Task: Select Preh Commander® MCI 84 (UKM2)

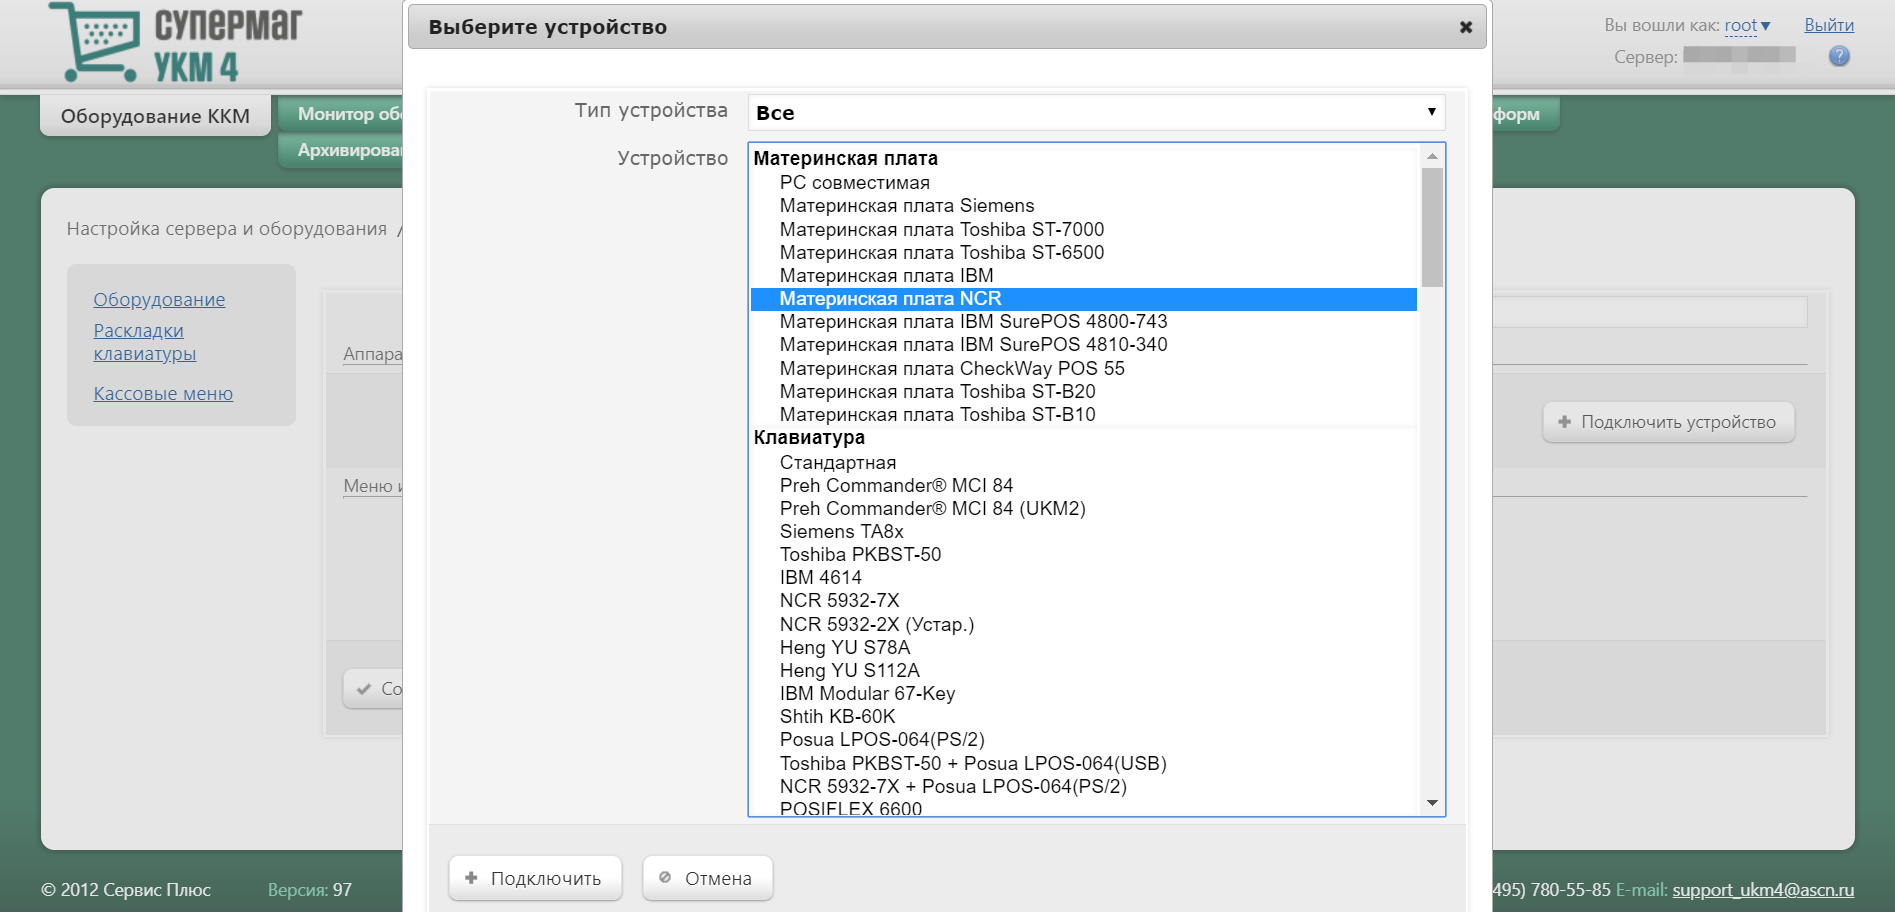Action: (x=1084, y=508)
